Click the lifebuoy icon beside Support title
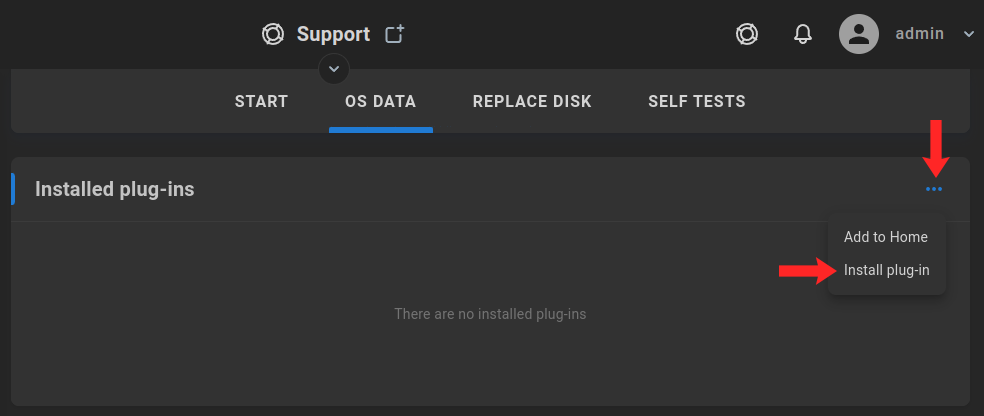The image size is (984, 416). [x=273, y=34]
